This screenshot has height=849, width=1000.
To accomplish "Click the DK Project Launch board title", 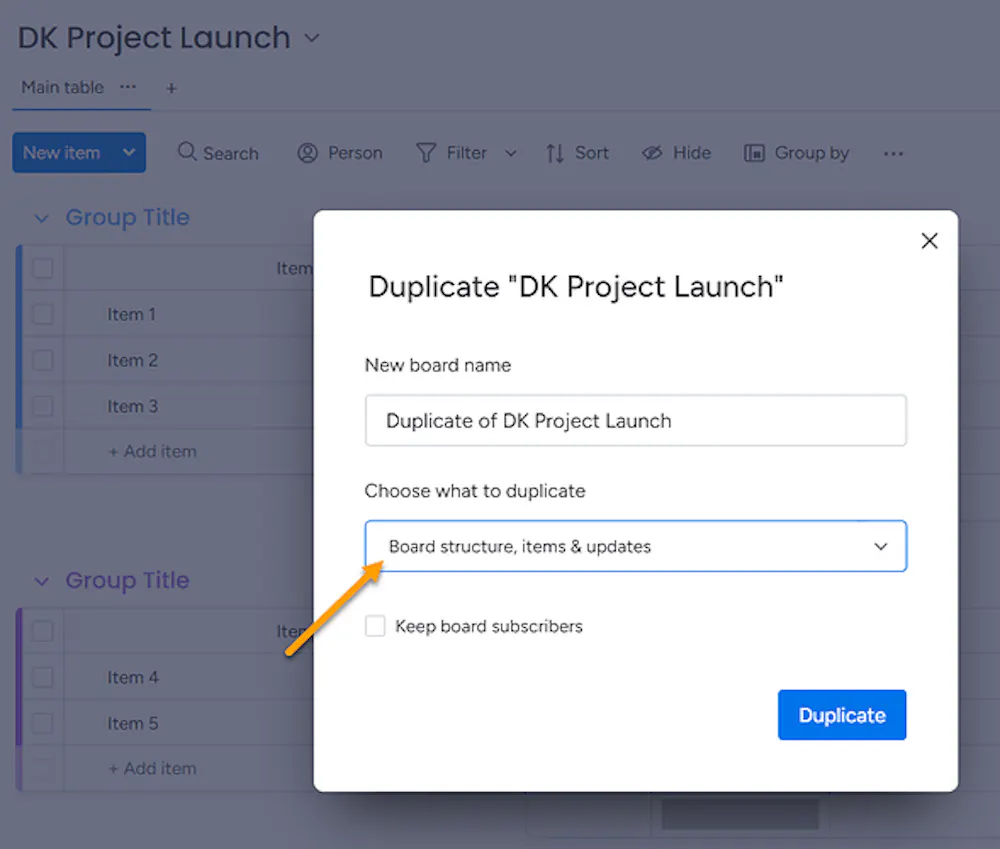I will coord(154,38).
